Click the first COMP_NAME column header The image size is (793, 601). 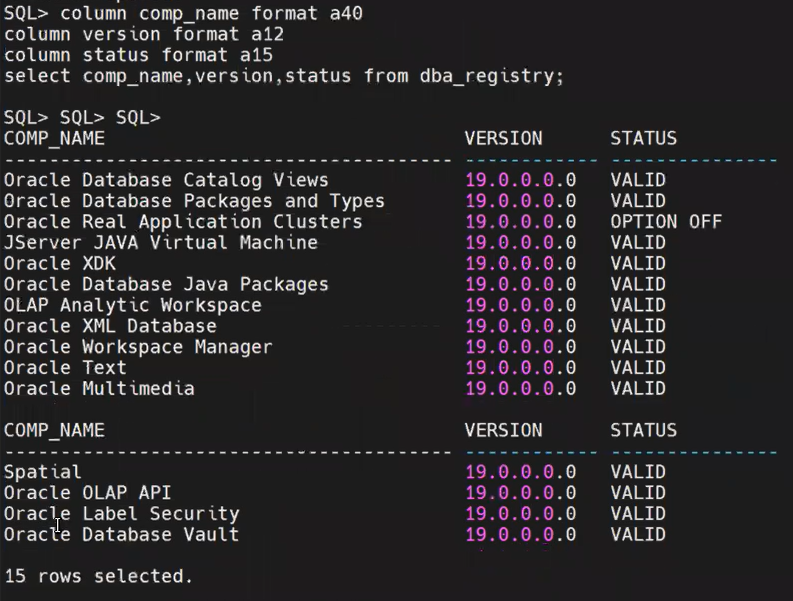coord(54,139)
